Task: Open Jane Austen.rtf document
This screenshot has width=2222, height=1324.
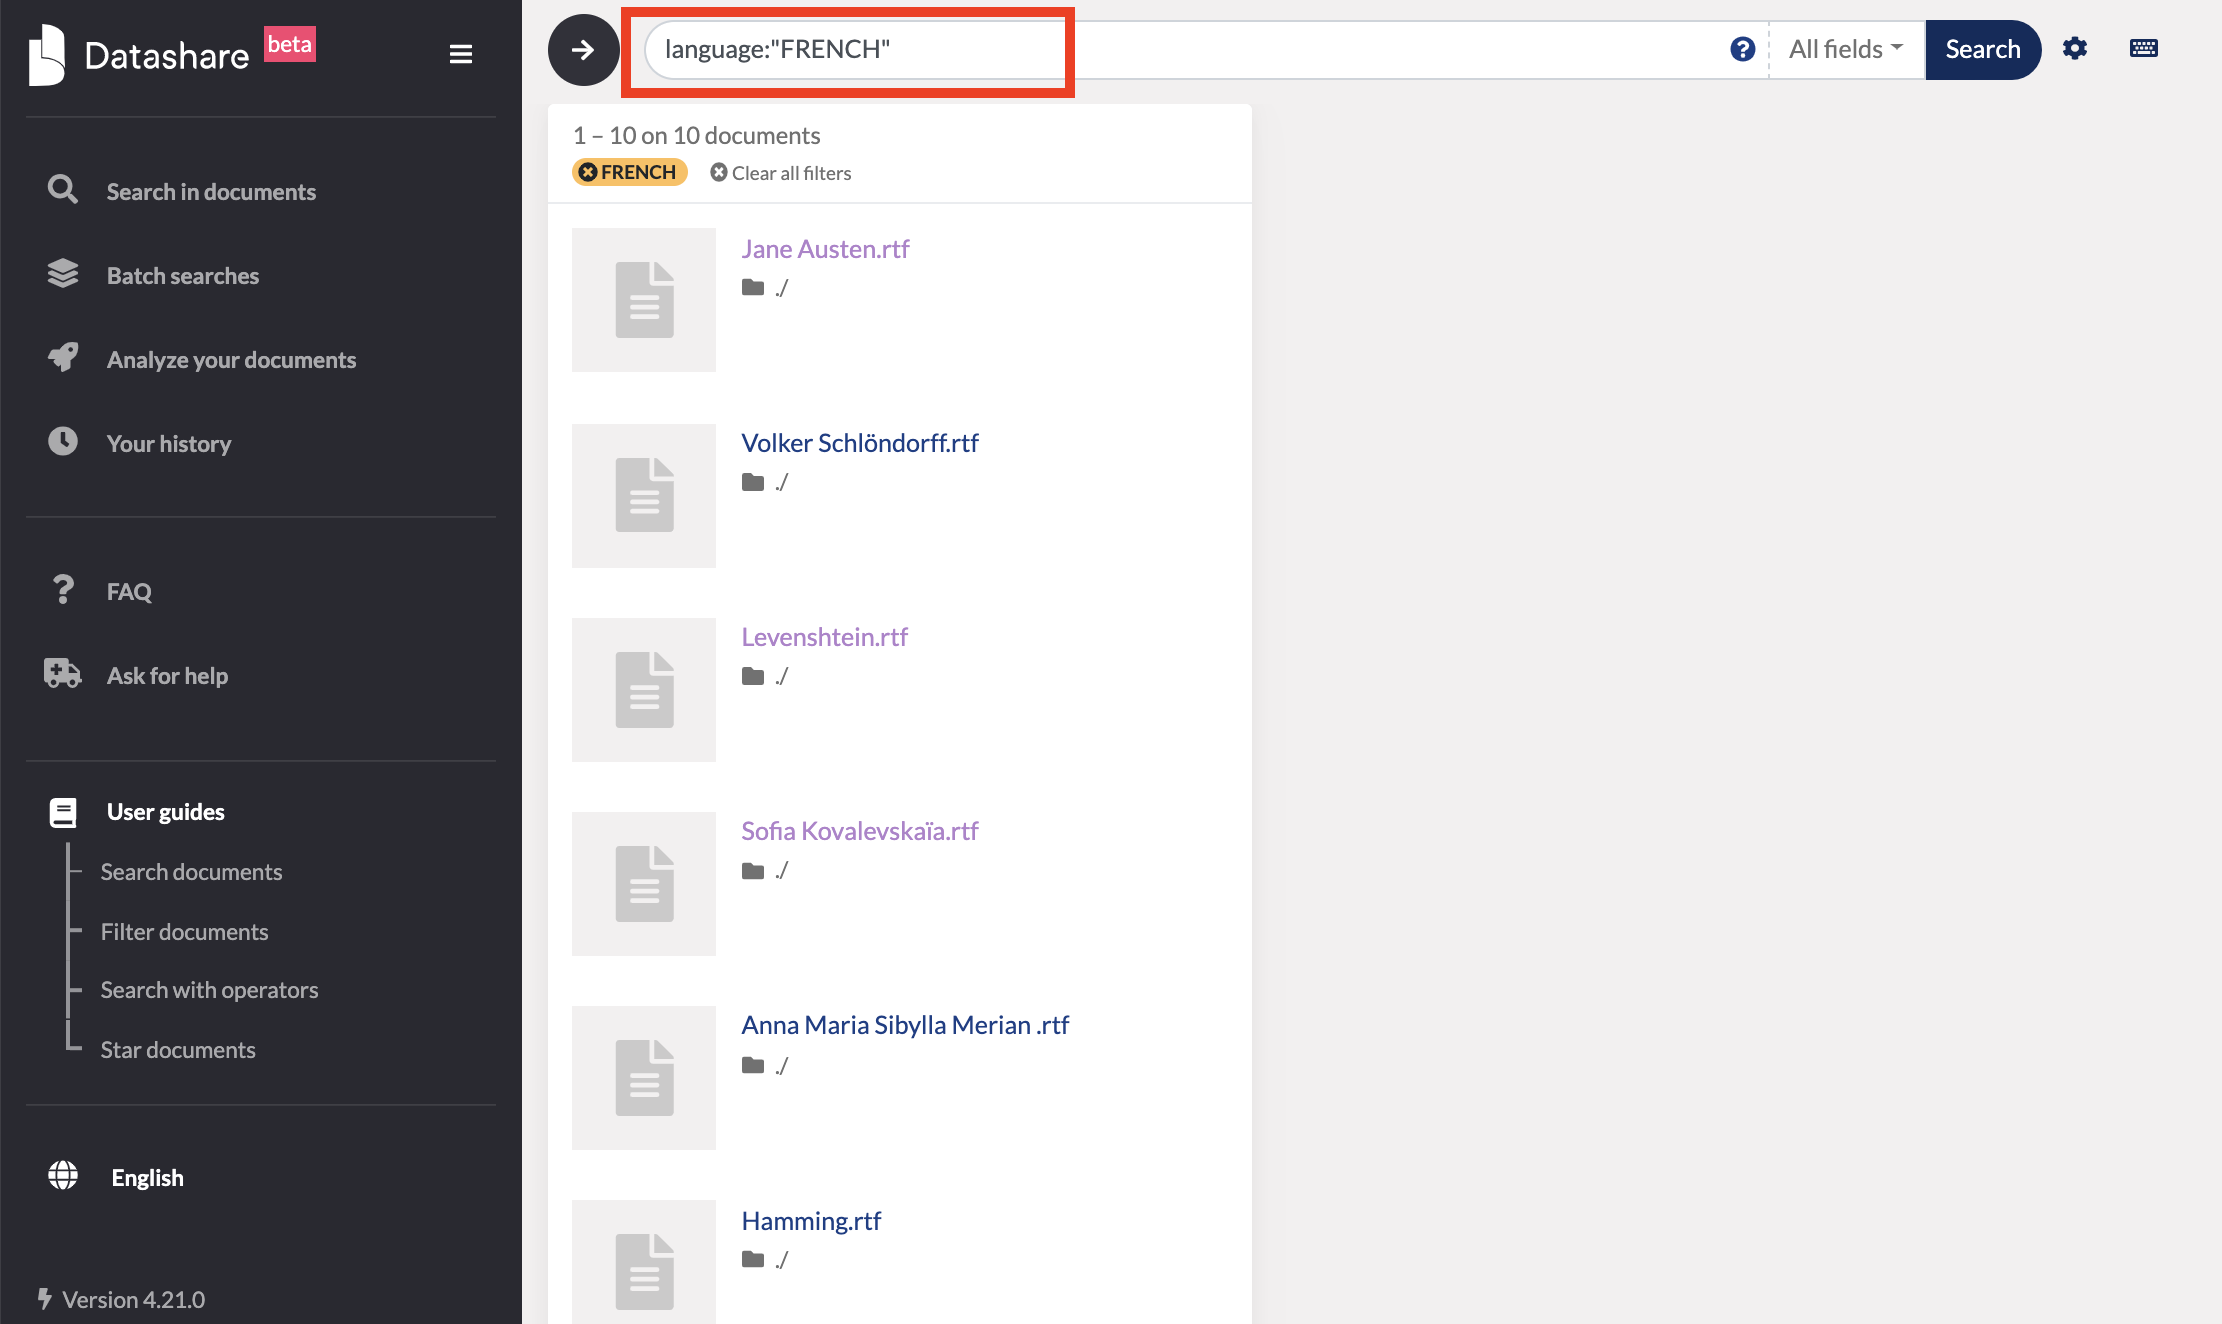Action: click(x=824, y=249)
